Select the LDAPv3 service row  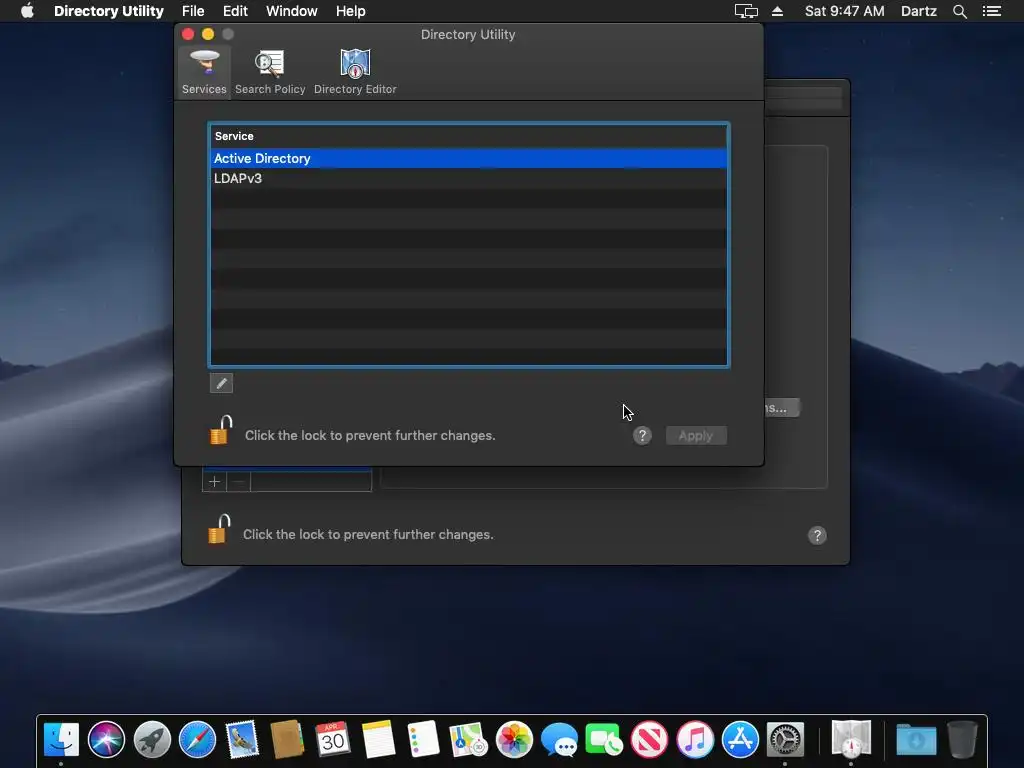tap(468, 178)
